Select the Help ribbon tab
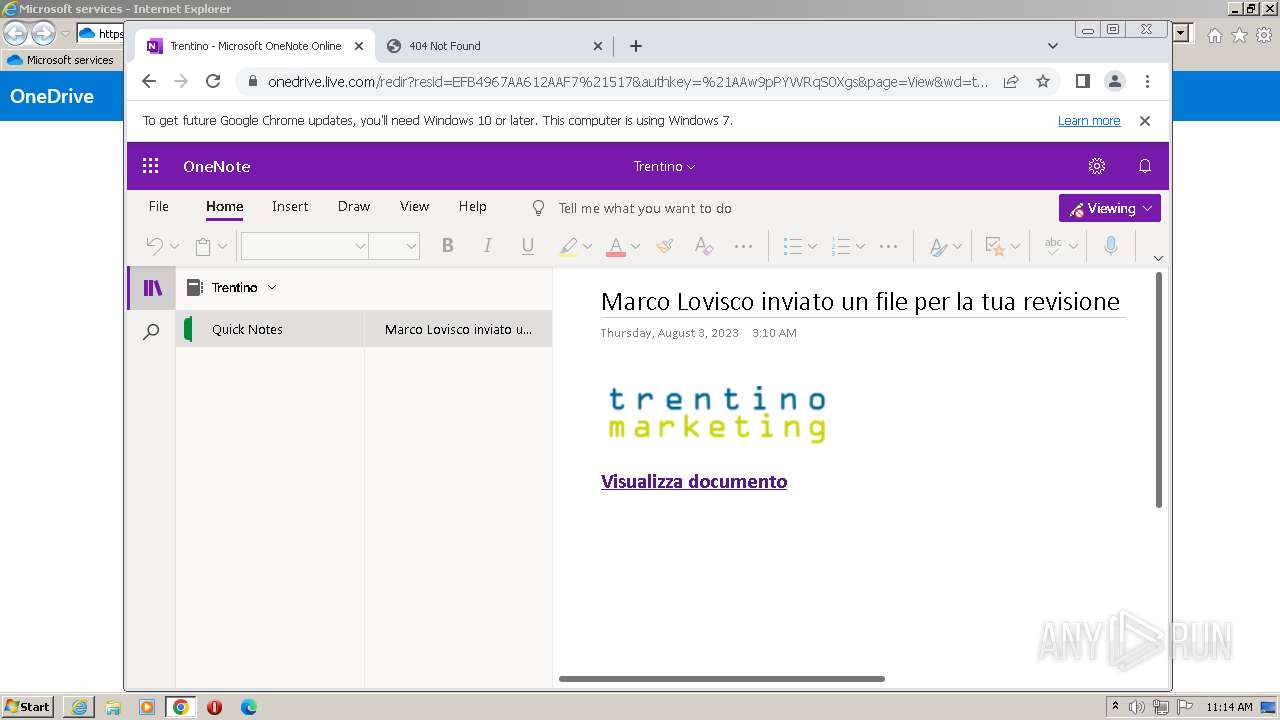 pyautogui.click(x=473, y=206)
